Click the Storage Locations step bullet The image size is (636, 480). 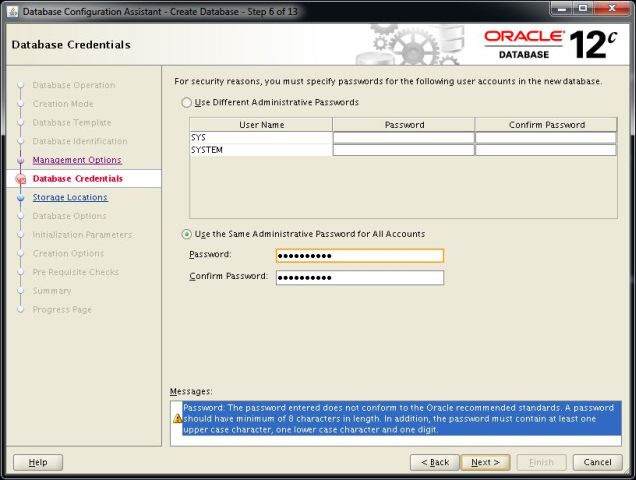21,198
